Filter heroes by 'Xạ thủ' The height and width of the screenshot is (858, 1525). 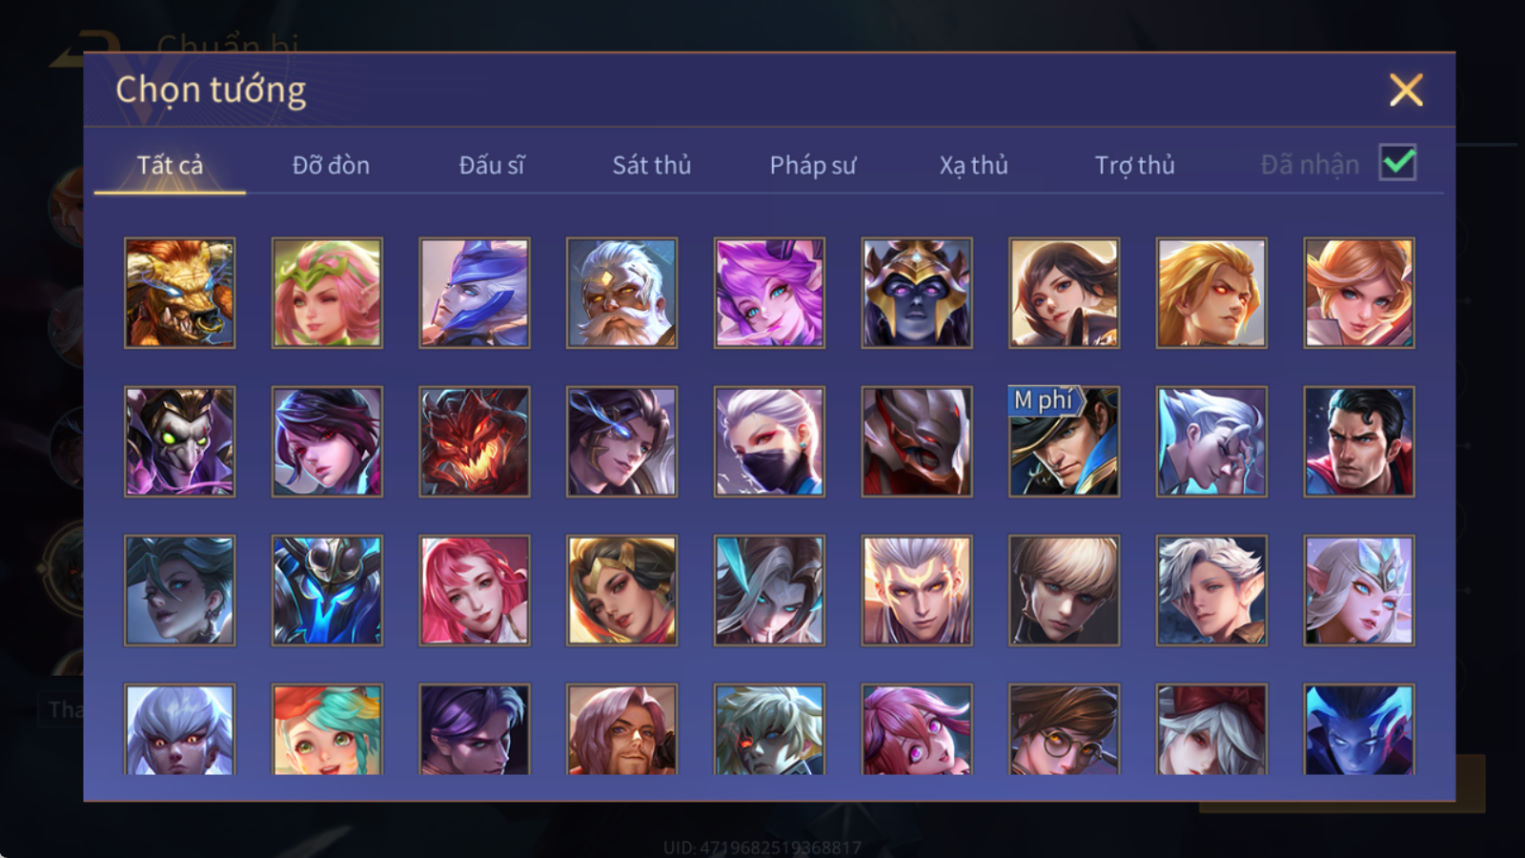(x=974, y=165)
